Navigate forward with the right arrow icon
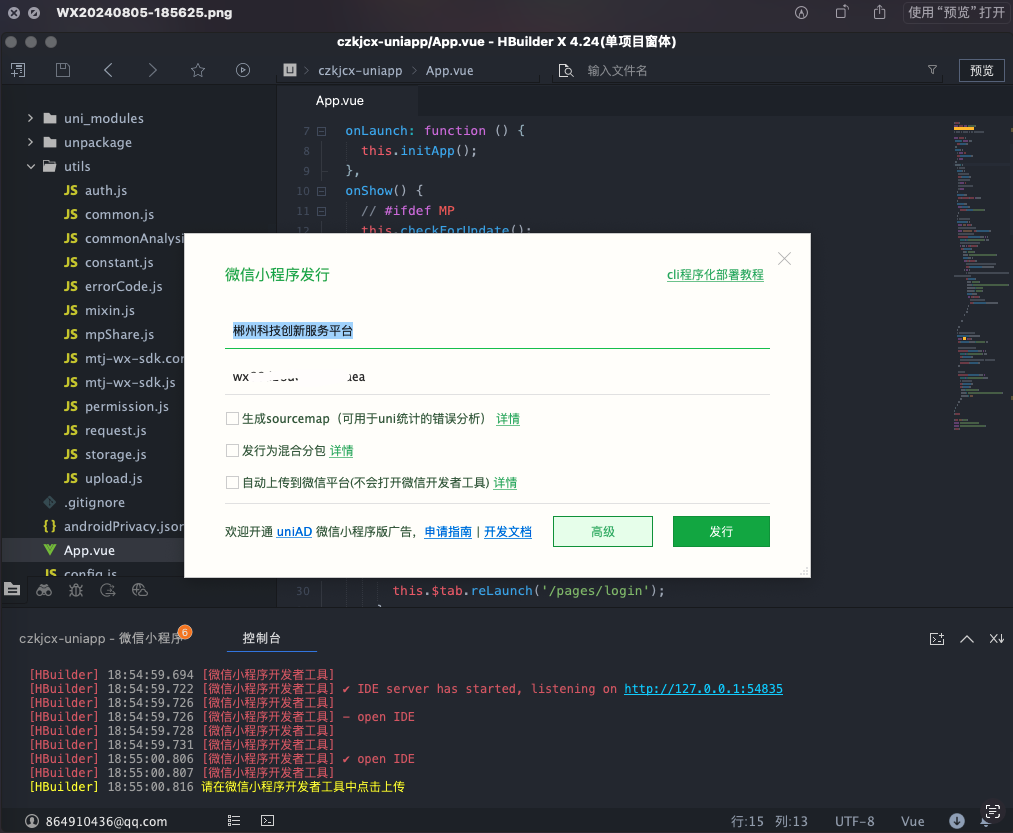Screen dimensions: 1013x833 (x=152, y=70)
